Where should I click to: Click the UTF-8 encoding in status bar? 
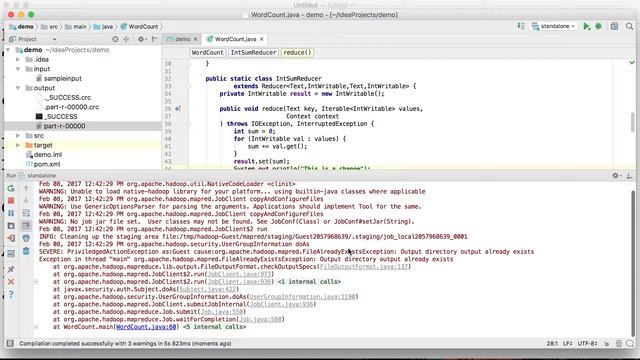pos(587,343)
